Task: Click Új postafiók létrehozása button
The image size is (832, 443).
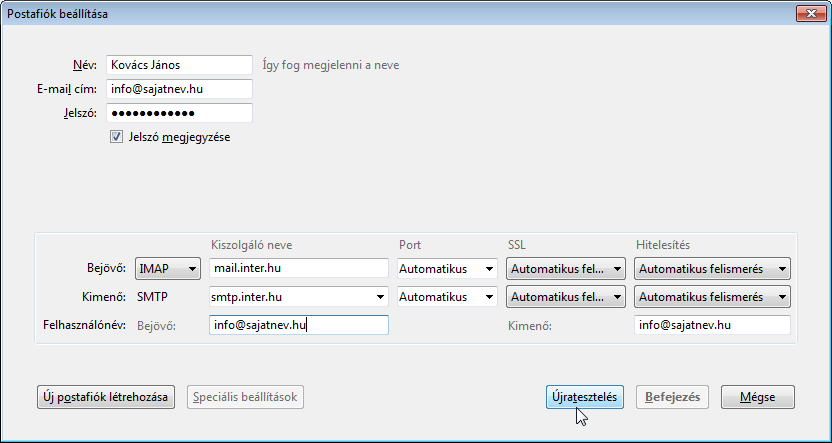Action: pyautogui.click(x=106, y=397)
